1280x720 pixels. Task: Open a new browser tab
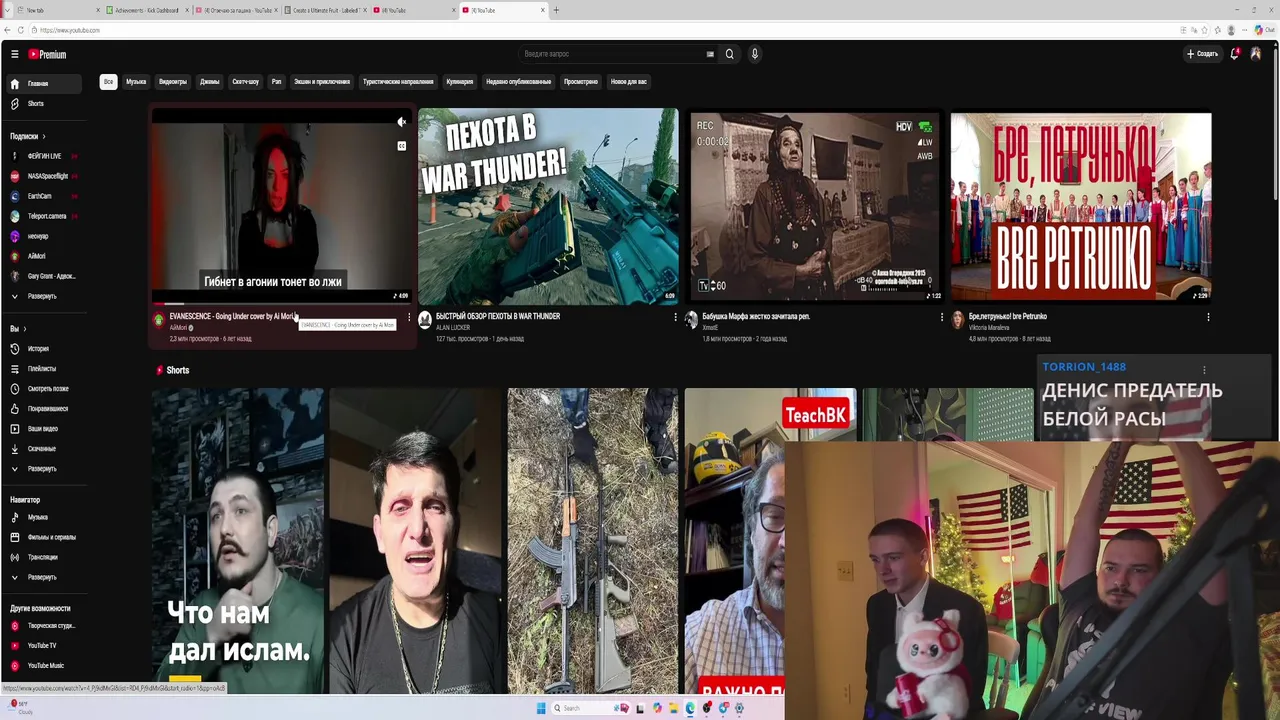pos(556,10)
